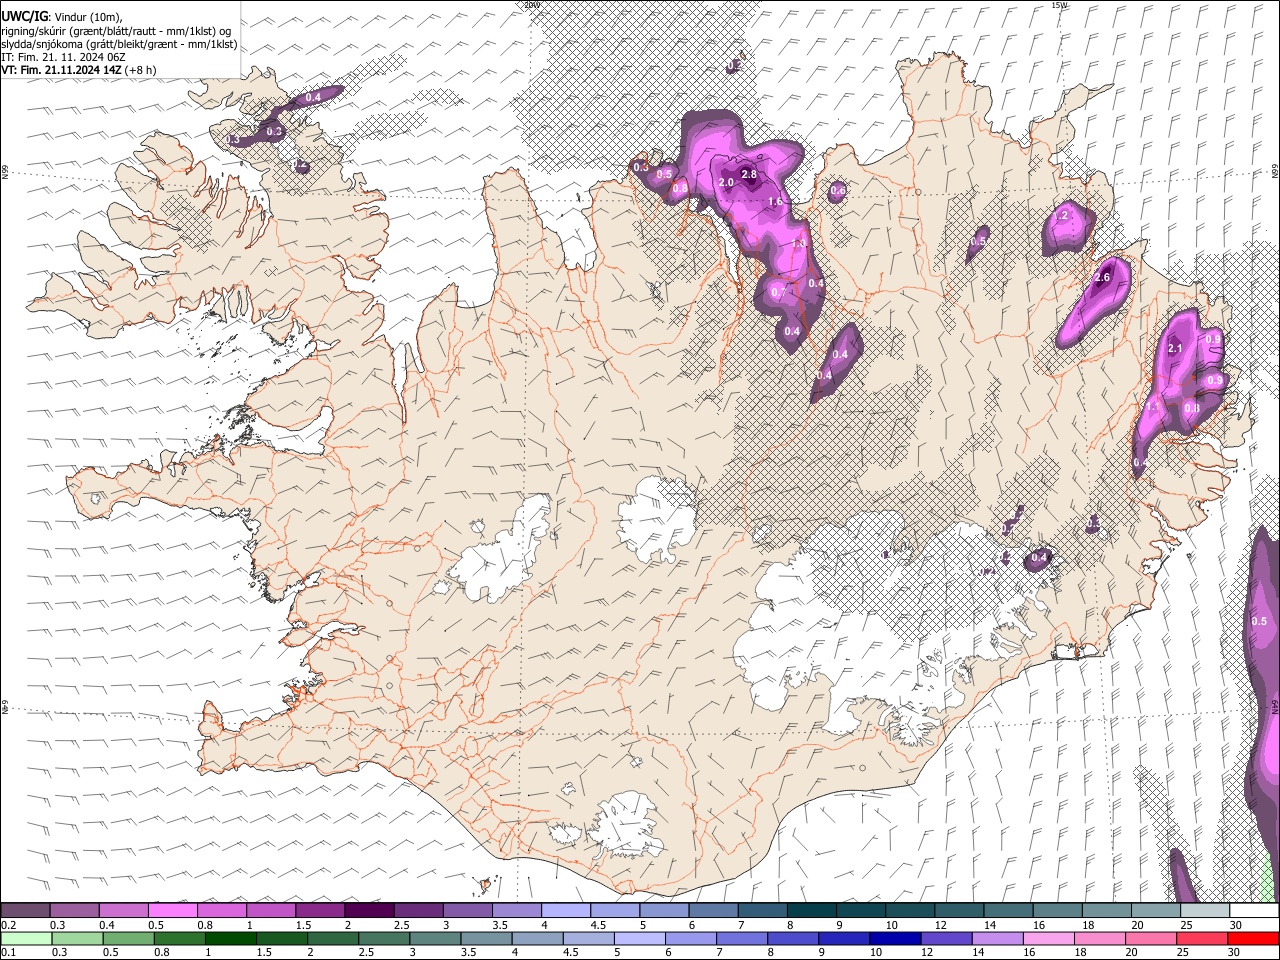Click the 'IT: Fim. 21. 11. 2024 06Z' line
This screenshot has height=960, width=1280.
click(x=63, y=57)
